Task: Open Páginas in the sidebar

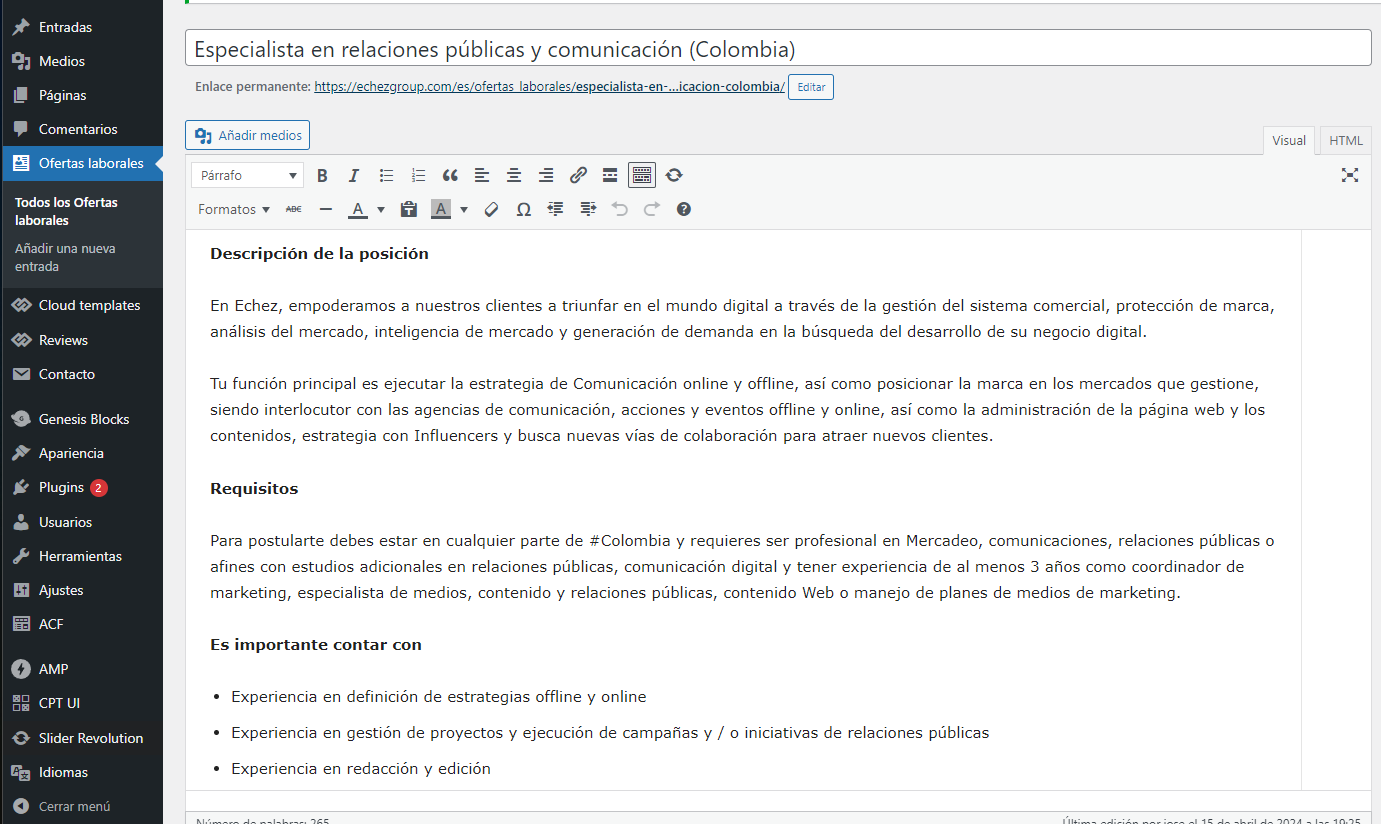Action: point(81,95)
